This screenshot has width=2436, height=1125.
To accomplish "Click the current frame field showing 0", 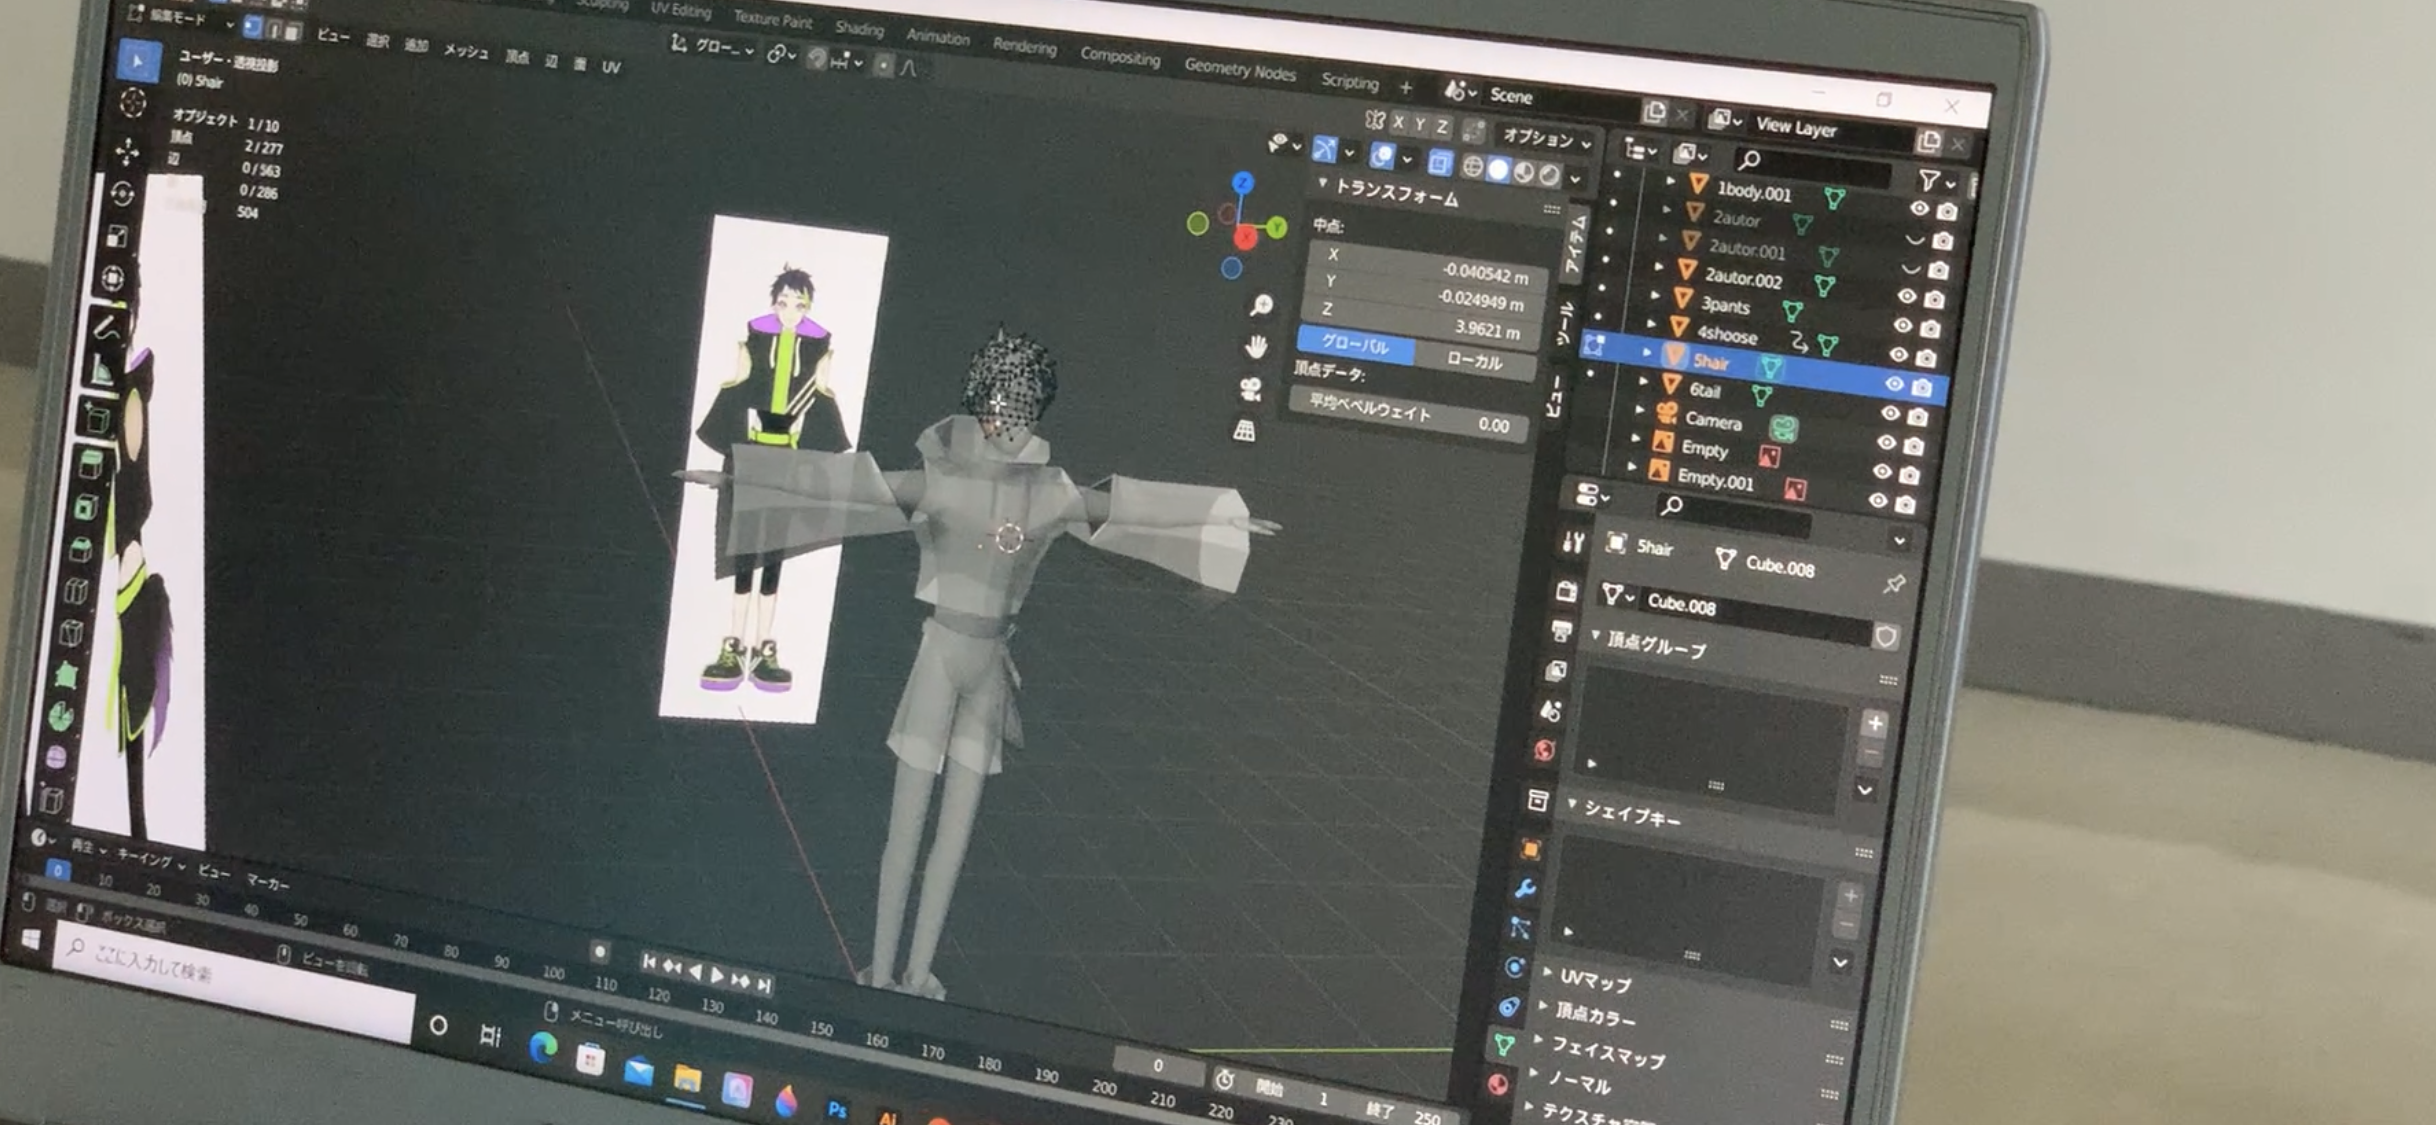I will tap(1158, 1066).
